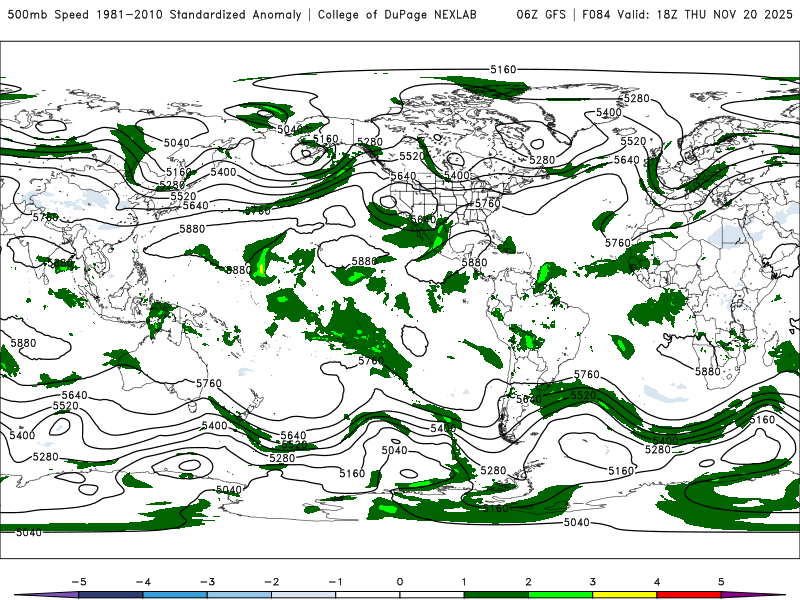Click the light blue -3 to -2 colorbar segment

(239, 595)
